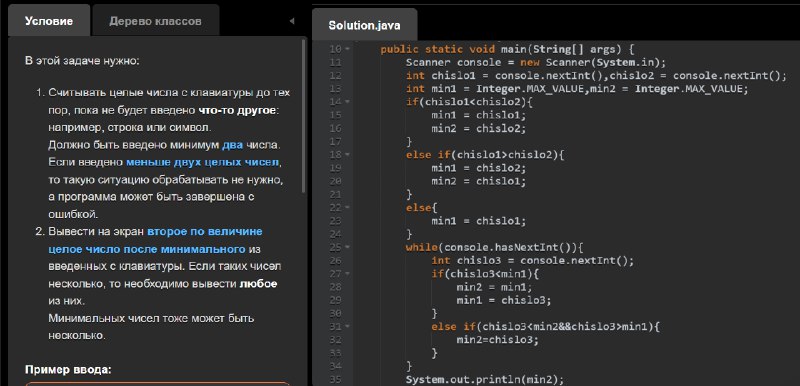The image size is (800, 386).
Task: Place cursor on Scanner console line 11
Action: [536, 63]
